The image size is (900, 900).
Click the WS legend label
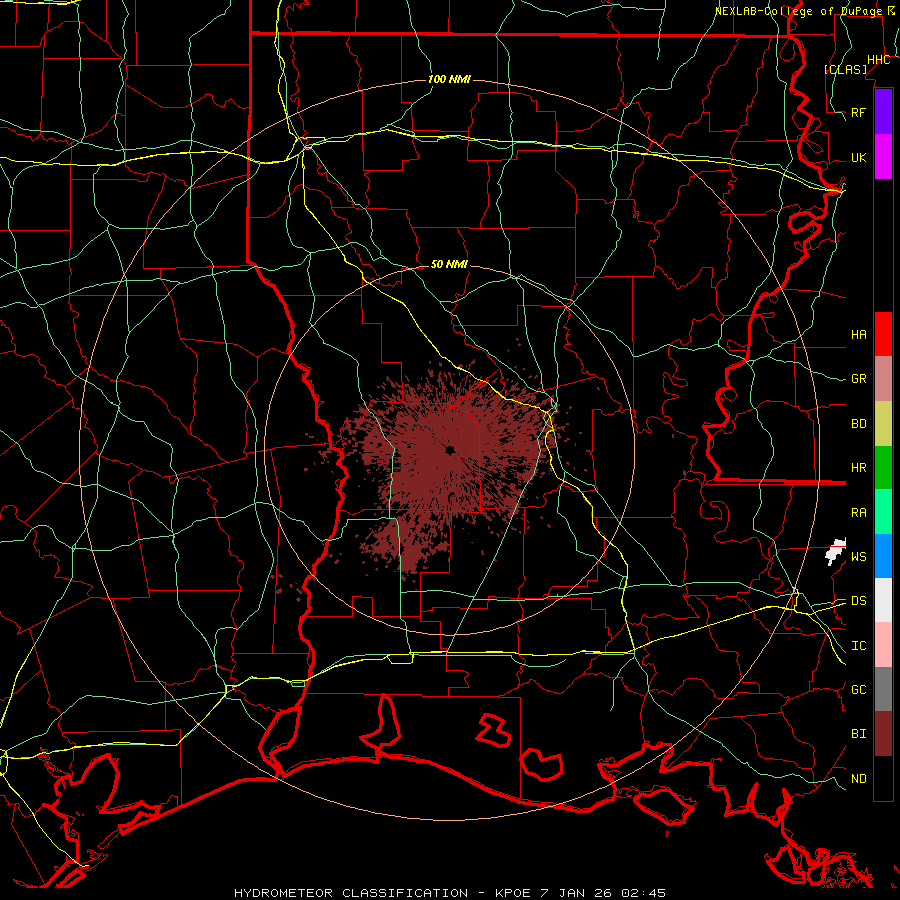(x=859, y=557)
